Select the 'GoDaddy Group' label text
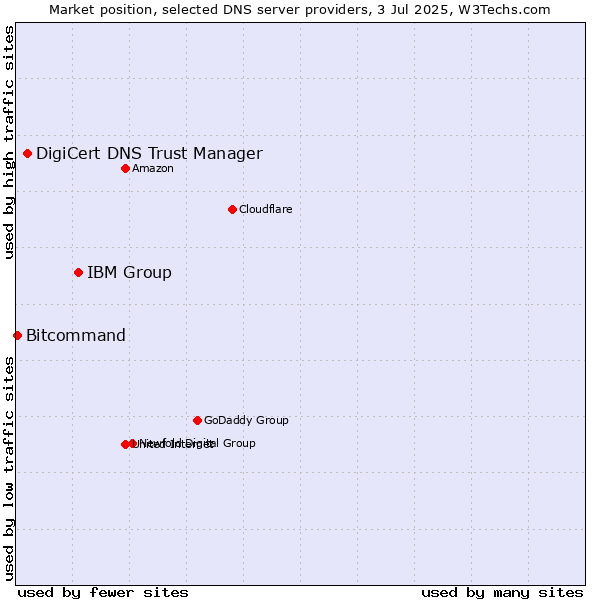 246,420
